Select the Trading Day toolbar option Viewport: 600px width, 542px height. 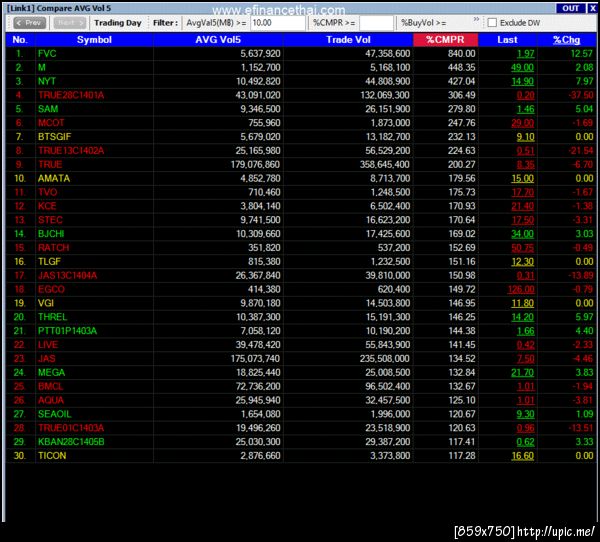coord(118,23)
